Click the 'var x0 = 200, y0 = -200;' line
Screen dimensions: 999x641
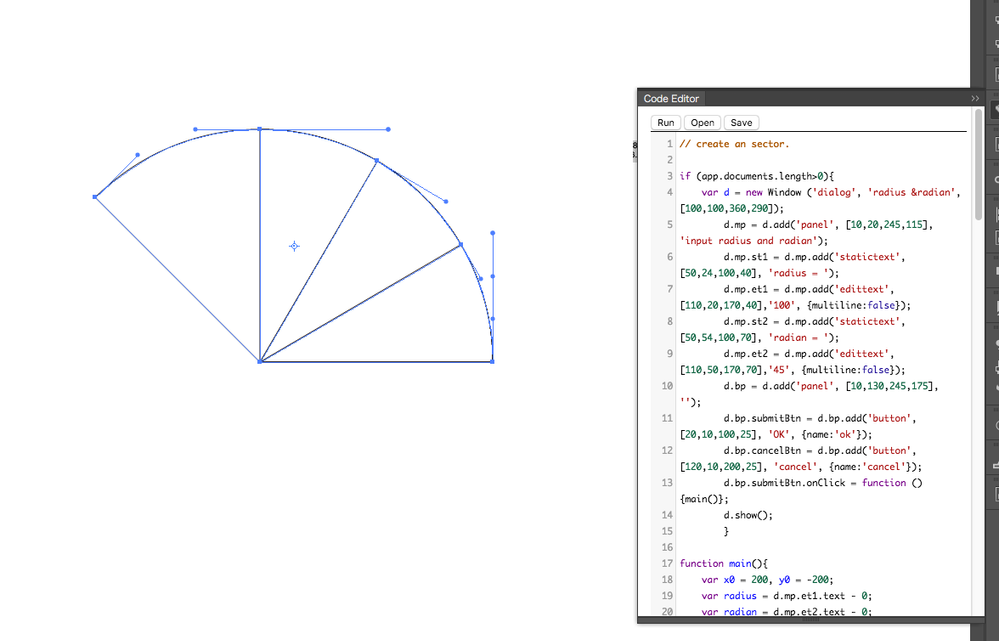coord(767,580)
